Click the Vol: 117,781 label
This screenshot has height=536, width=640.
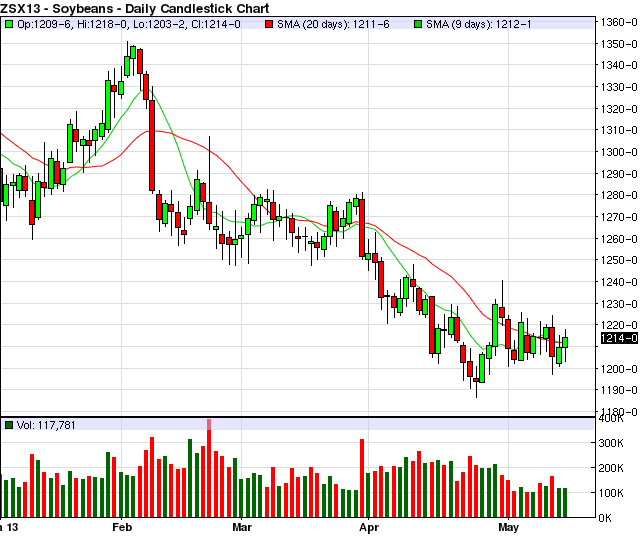tap(46, 425)
